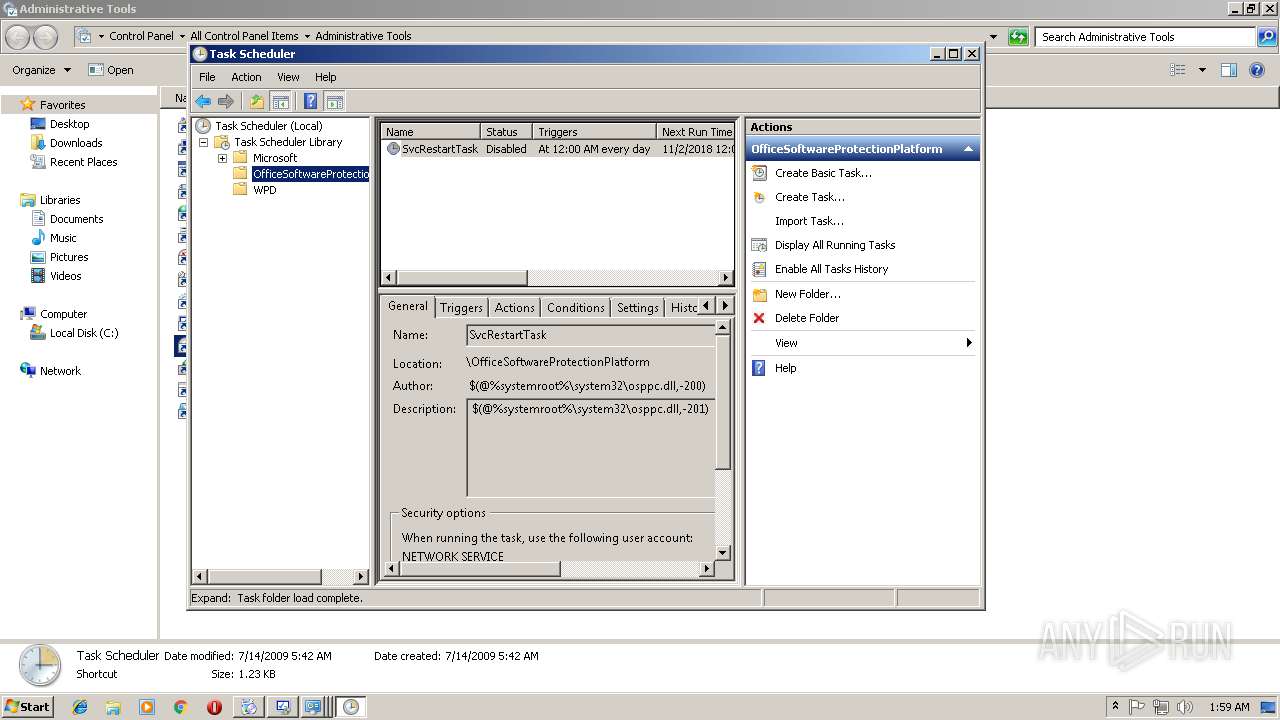
Task: Open Windows Explorer folder taskbar icon
Action: tap(113, 707)
